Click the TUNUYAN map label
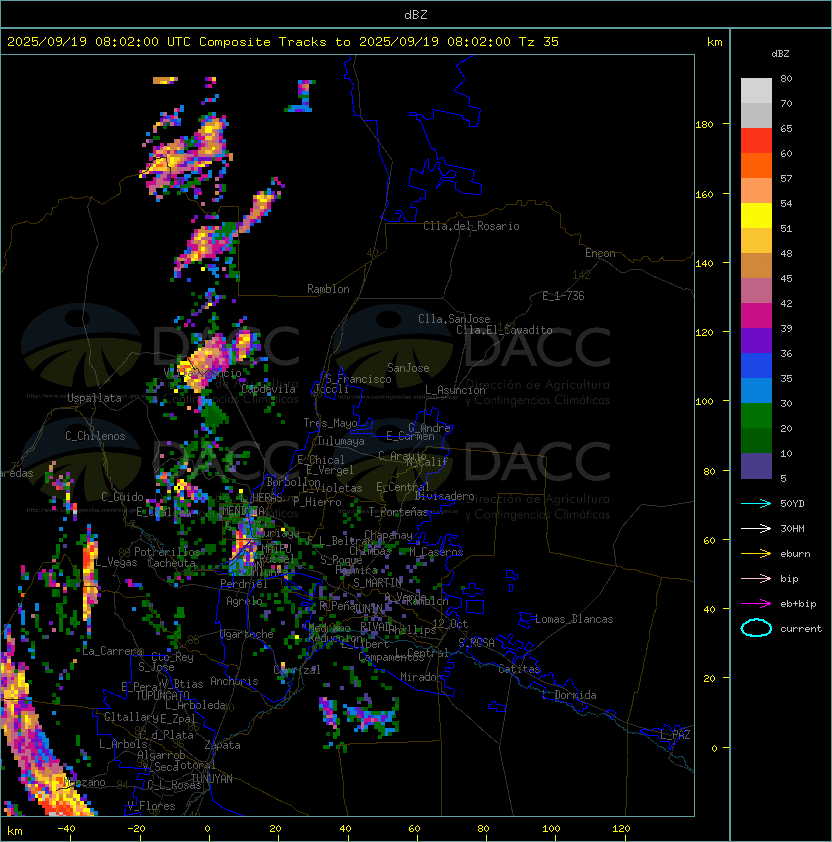The width and height of the screenshot is (832, 842). (212, 779)
